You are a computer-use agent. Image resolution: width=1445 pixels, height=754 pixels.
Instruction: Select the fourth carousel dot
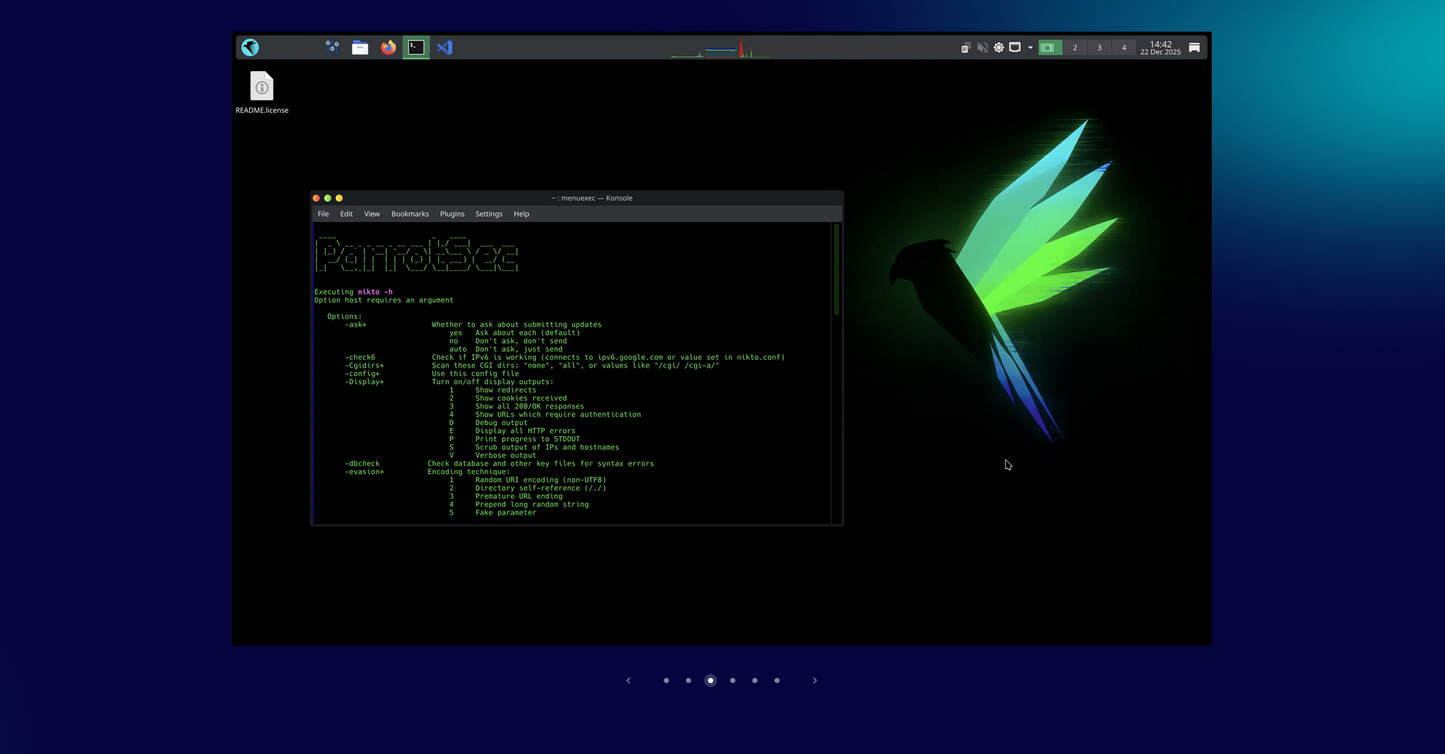tap(732, 681)
